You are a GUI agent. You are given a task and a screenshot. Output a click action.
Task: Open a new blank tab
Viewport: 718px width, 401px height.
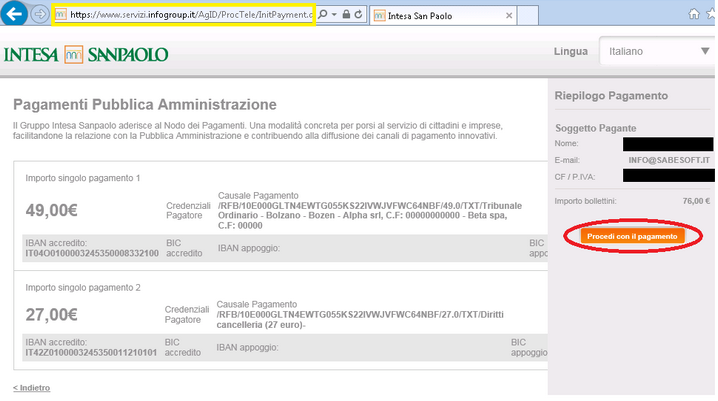click(x=528, y=16)
